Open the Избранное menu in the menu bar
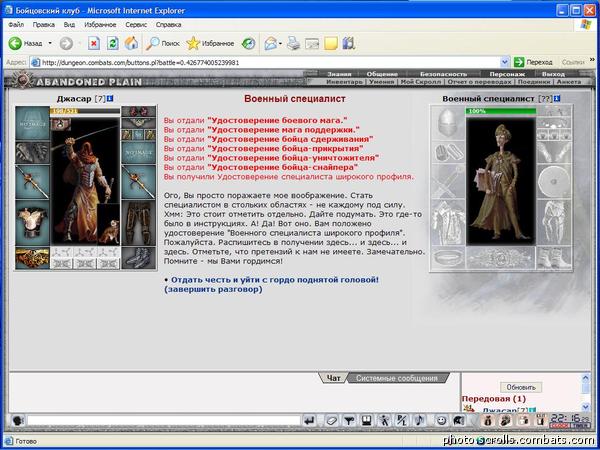 click(100, 24)
